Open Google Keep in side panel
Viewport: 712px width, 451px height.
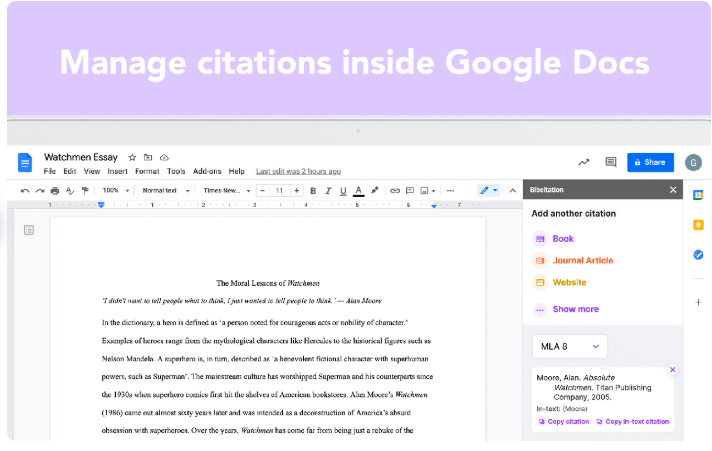tap(698, 225)
